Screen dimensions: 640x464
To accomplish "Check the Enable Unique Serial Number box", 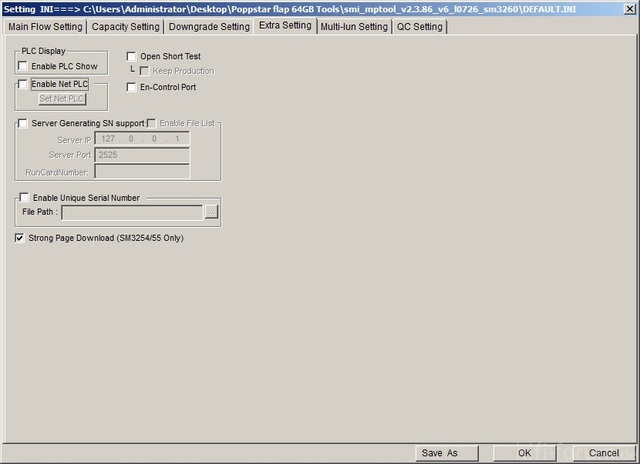I will coord(25,198).
